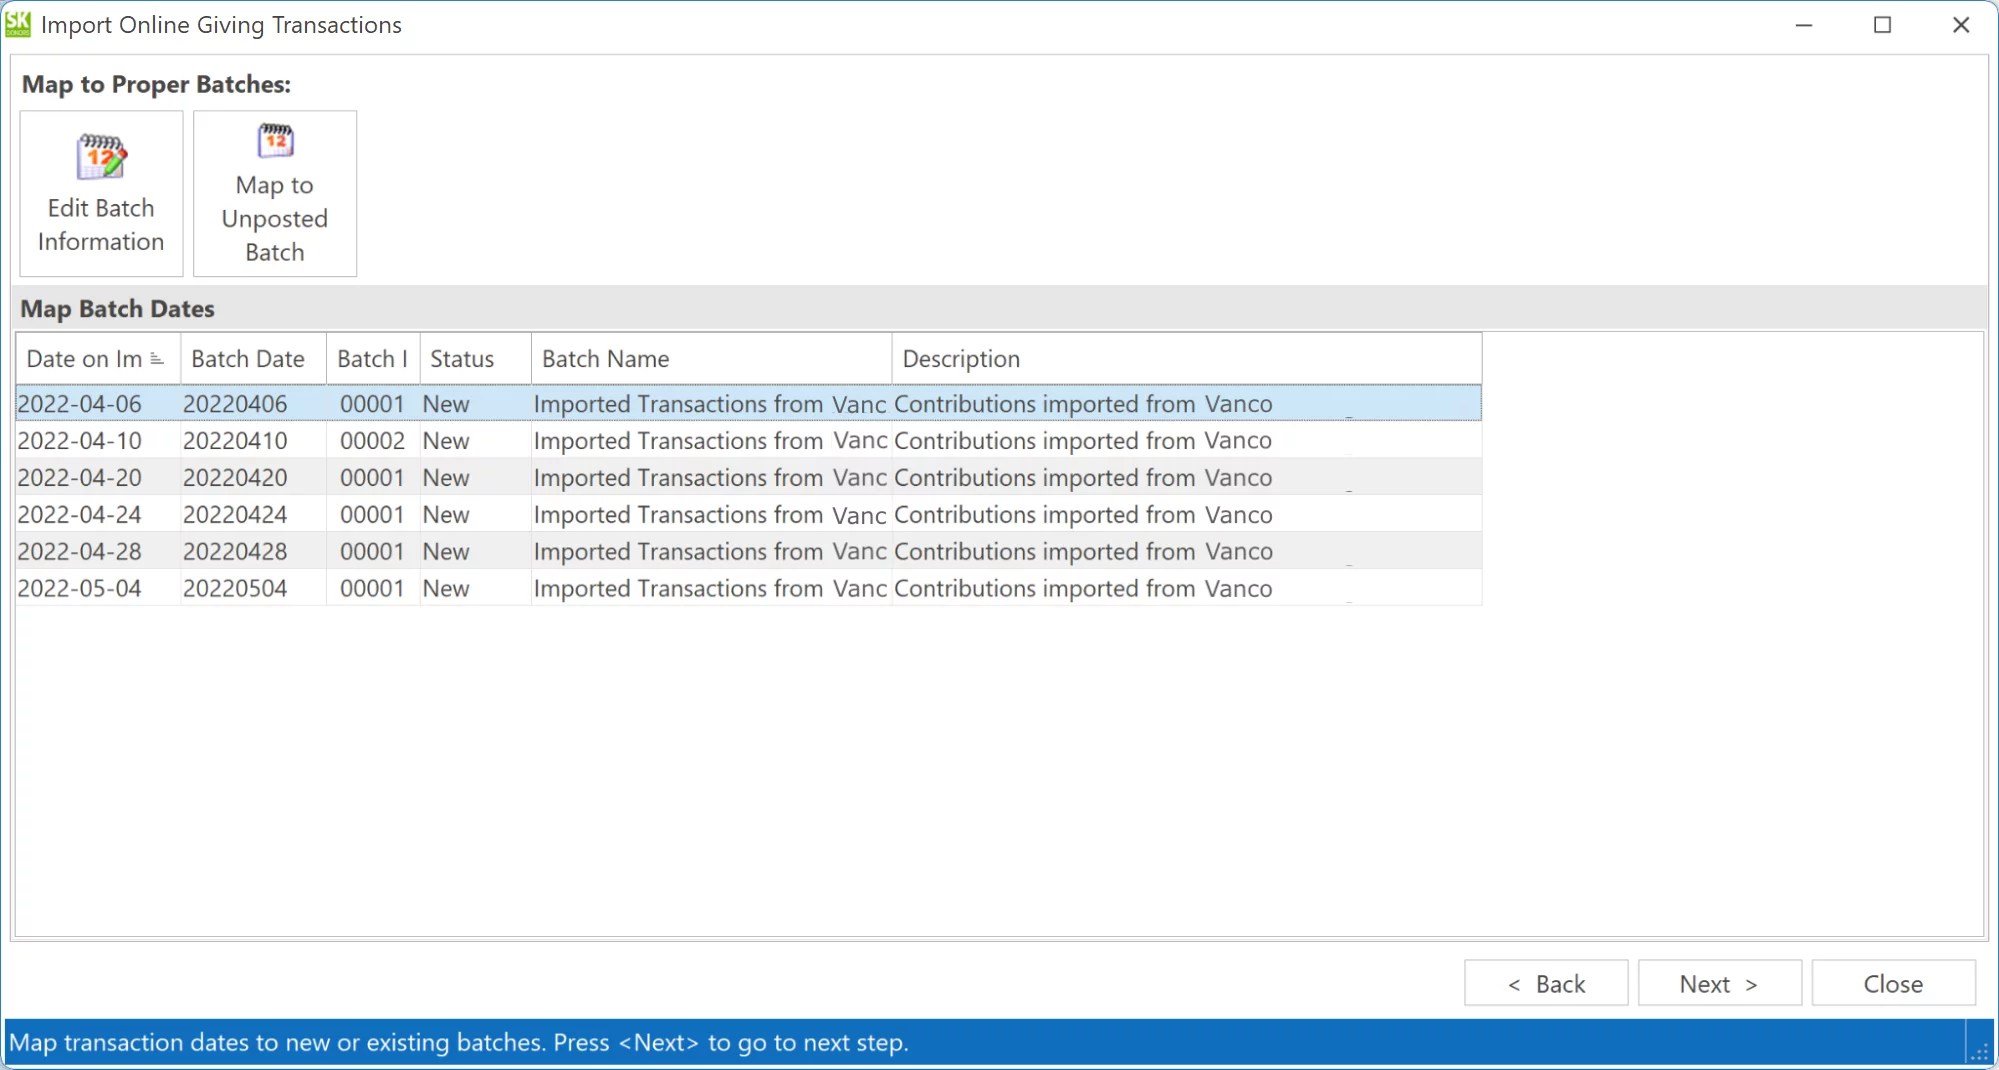The width and height of the screenshot is (1999, 1070).
Task: Click Batch Name cell in the 2022-04-10 row
Action: 710,441
